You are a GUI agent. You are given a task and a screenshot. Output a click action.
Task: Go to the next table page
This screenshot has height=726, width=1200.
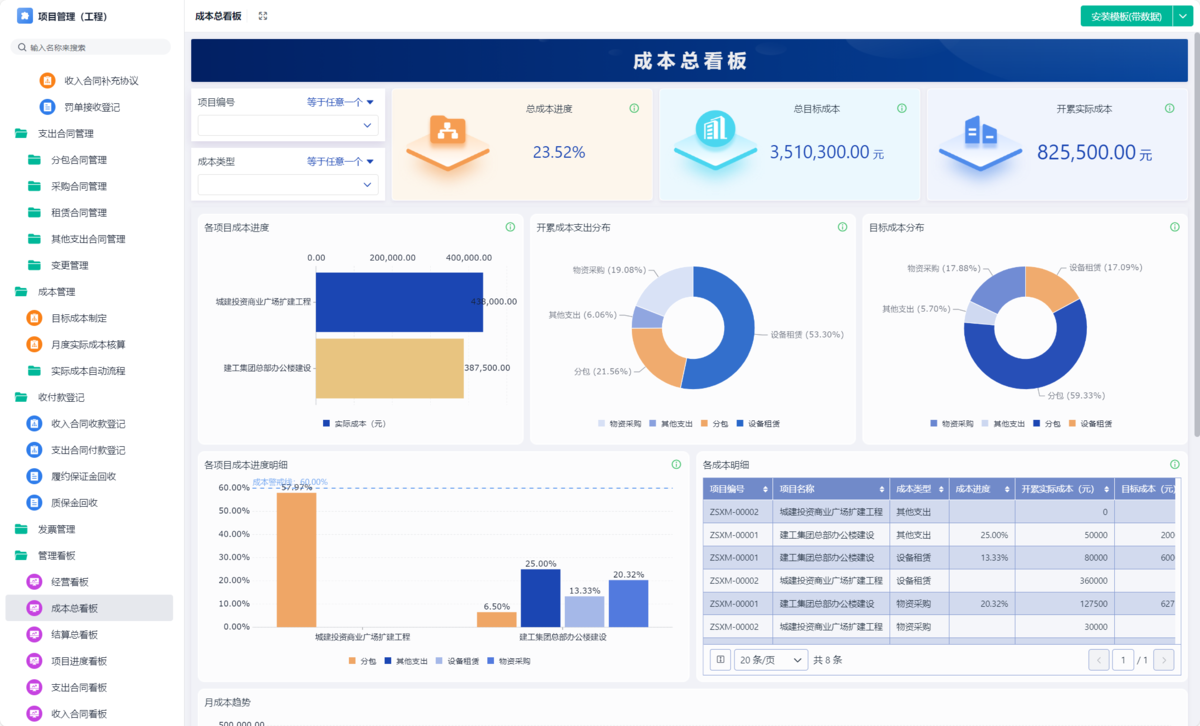coord(1164,660)
